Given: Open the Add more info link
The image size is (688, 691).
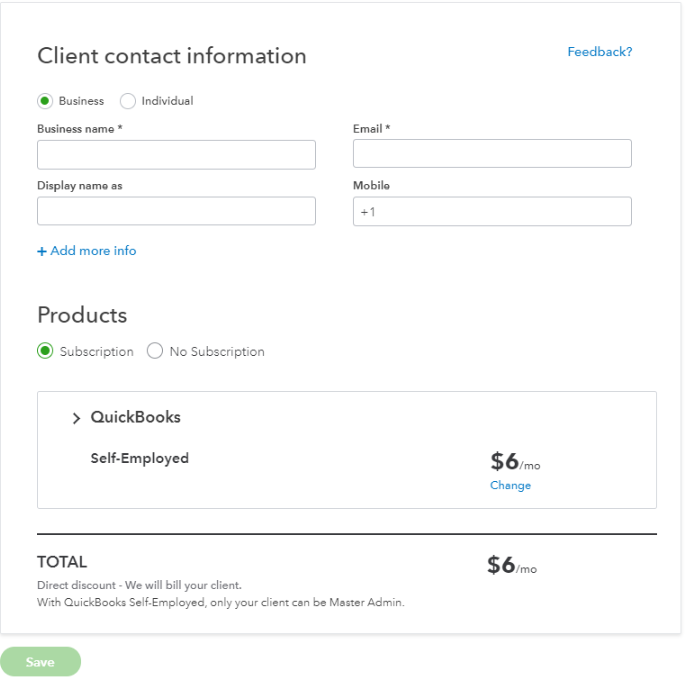Looking at the screenshot, I should [x=87, y=251].
